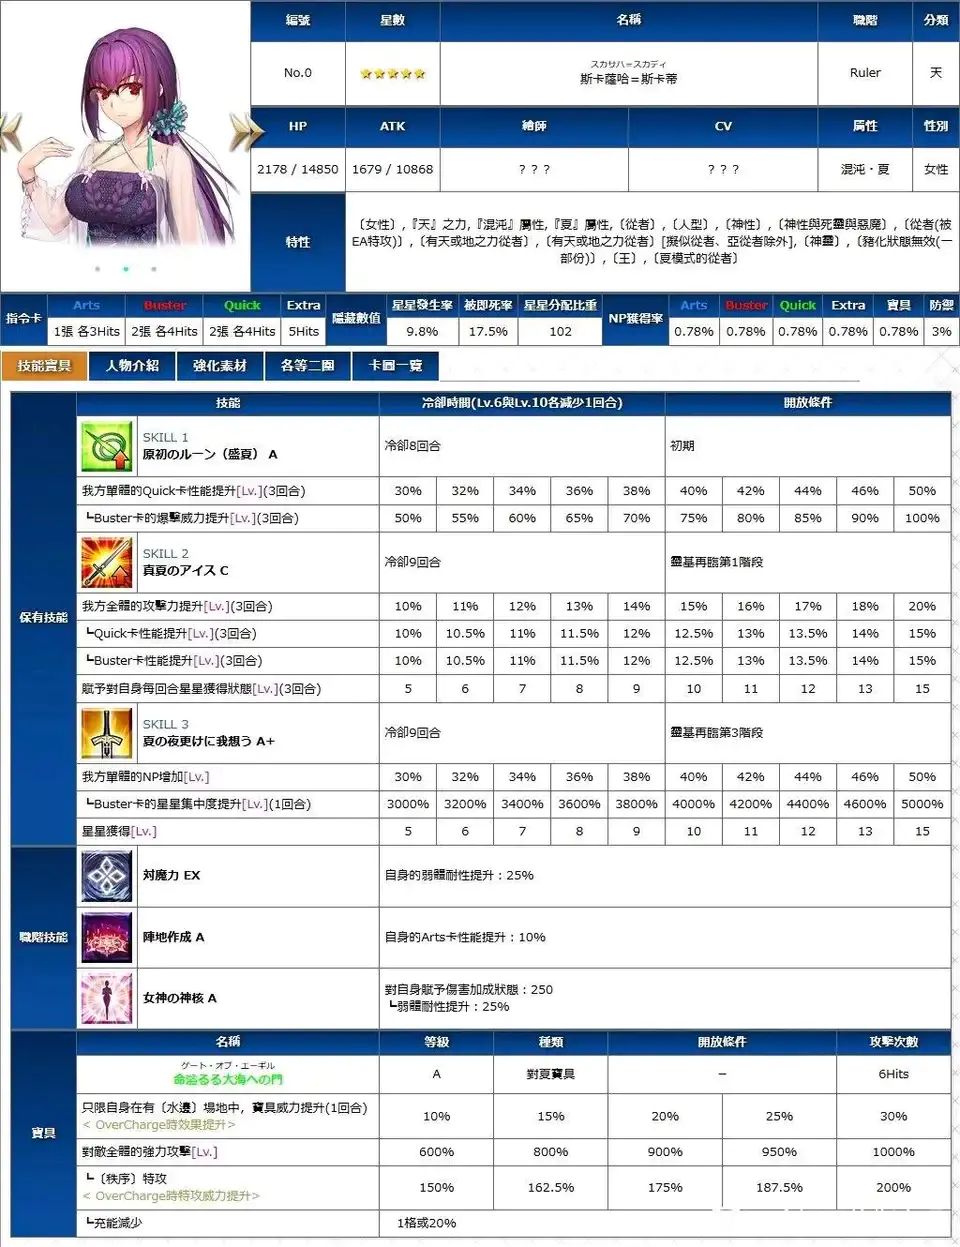
Task: Open the 各等二圍 tab
Action: (x=307, y=366)
